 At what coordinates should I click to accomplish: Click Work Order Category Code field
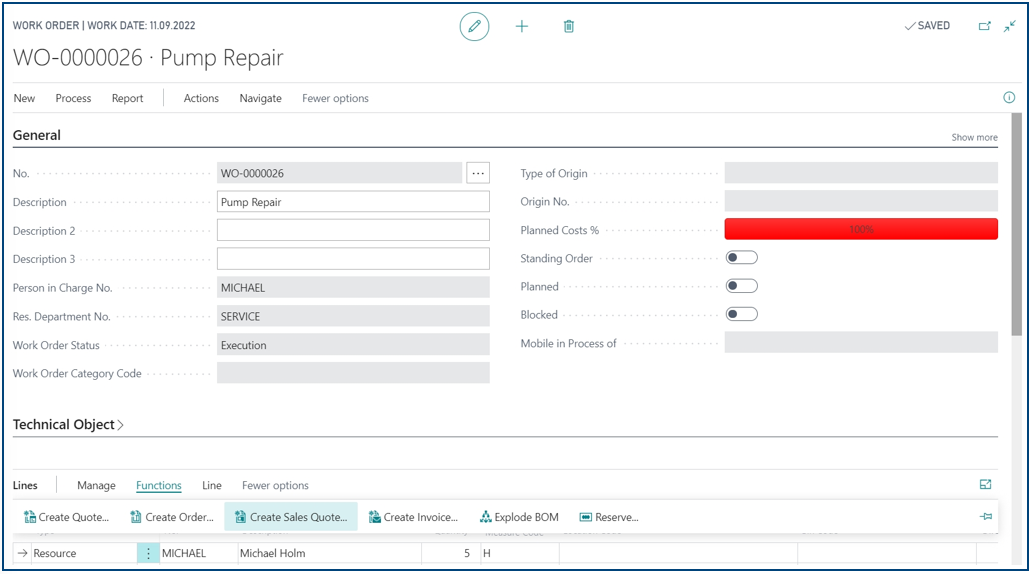click(353, 373)
